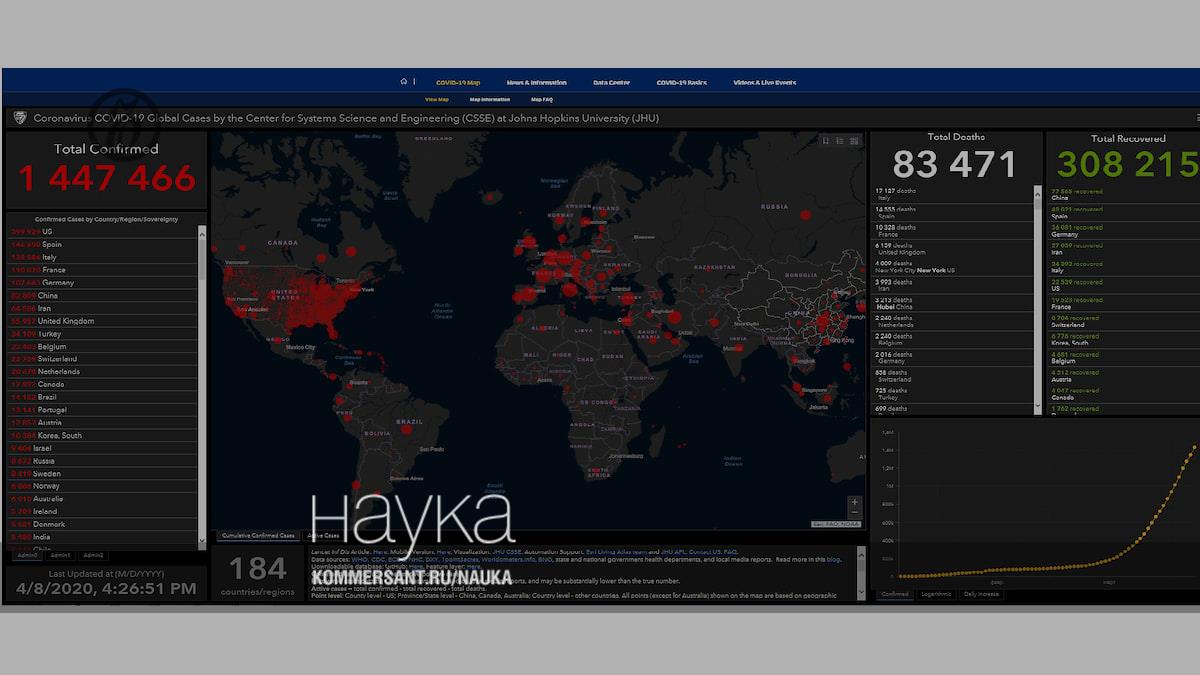
Task: Zoom in on the map with plus button
Action: coord(853,502)
